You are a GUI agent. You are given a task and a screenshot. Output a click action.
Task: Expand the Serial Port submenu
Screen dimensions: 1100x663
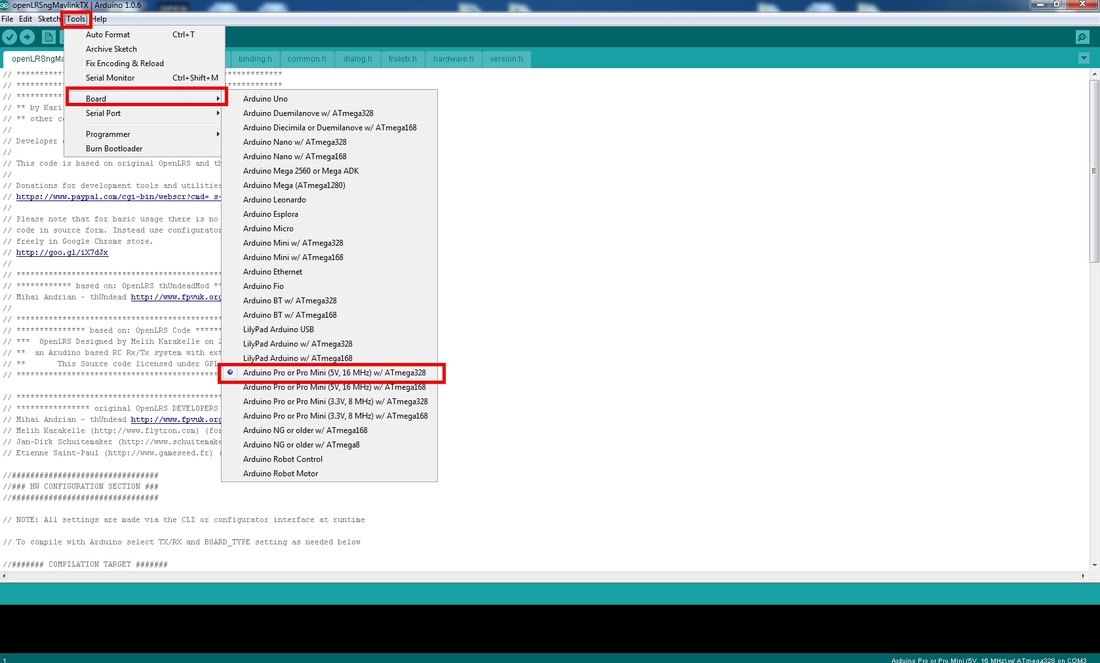[x=146, y=113]
